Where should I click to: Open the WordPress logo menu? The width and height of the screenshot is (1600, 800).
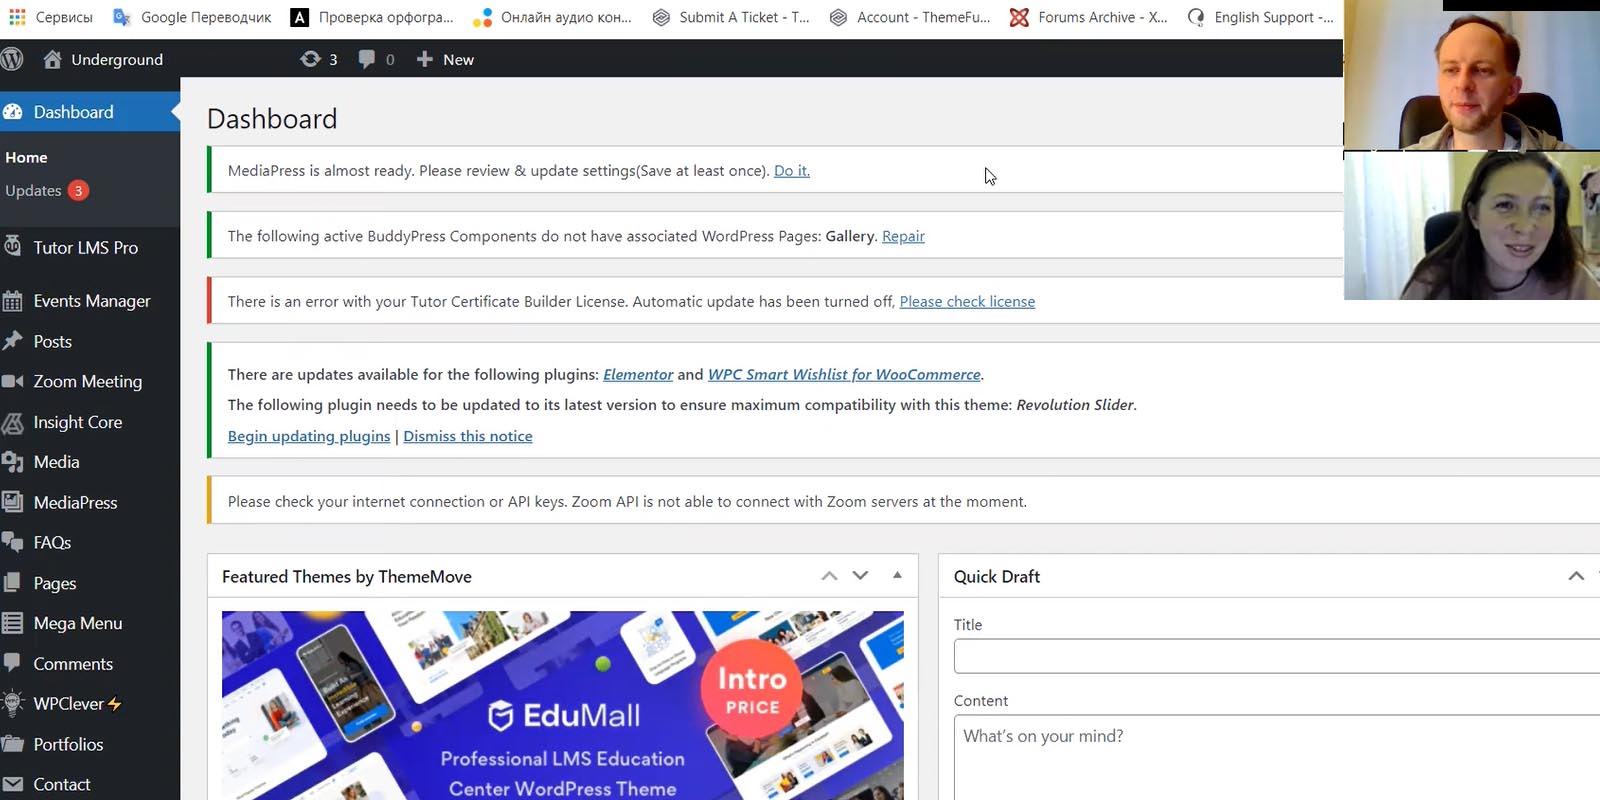(x=12, y=59)
